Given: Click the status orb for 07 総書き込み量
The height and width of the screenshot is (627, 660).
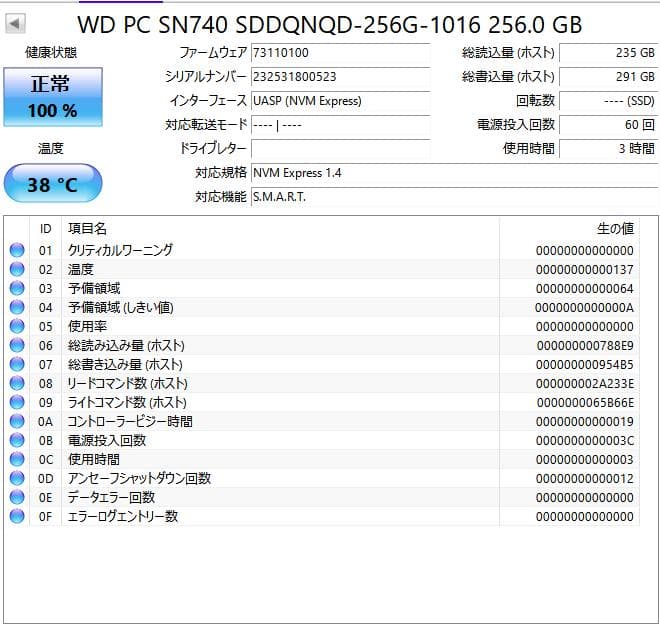Looking at the screenshot, I should click(17, 364).
